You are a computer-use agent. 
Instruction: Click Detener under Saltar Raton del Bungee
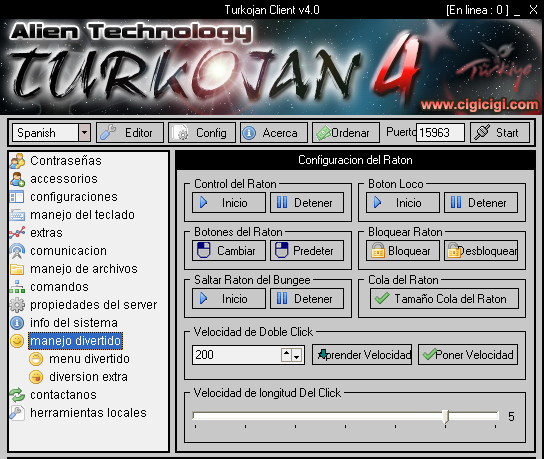(307, 298)
